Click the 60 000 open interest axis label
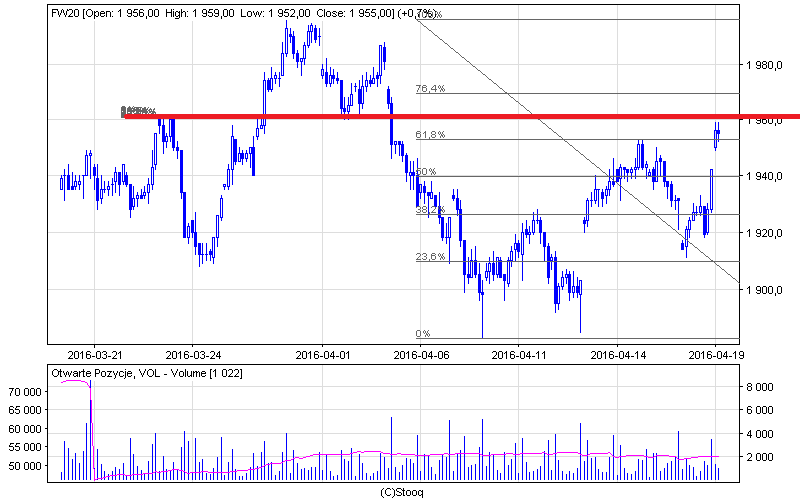 pos(25,429)
